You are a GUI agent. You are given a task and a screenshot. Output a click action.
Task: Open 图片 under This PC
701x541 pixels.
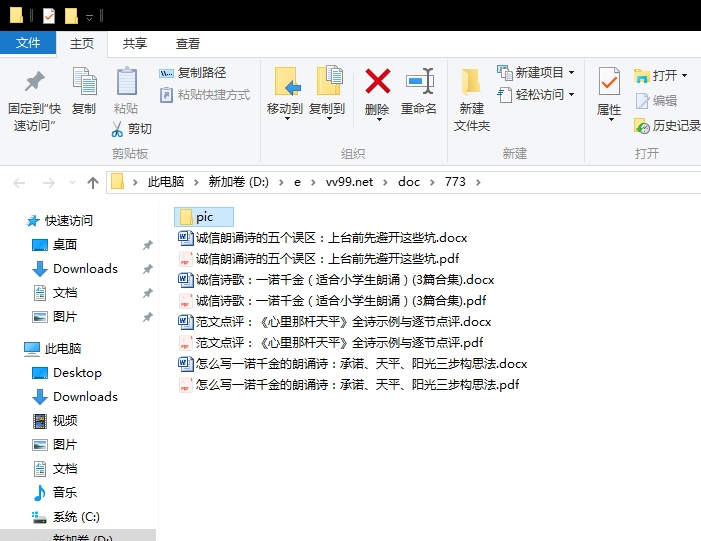point(55,445)
